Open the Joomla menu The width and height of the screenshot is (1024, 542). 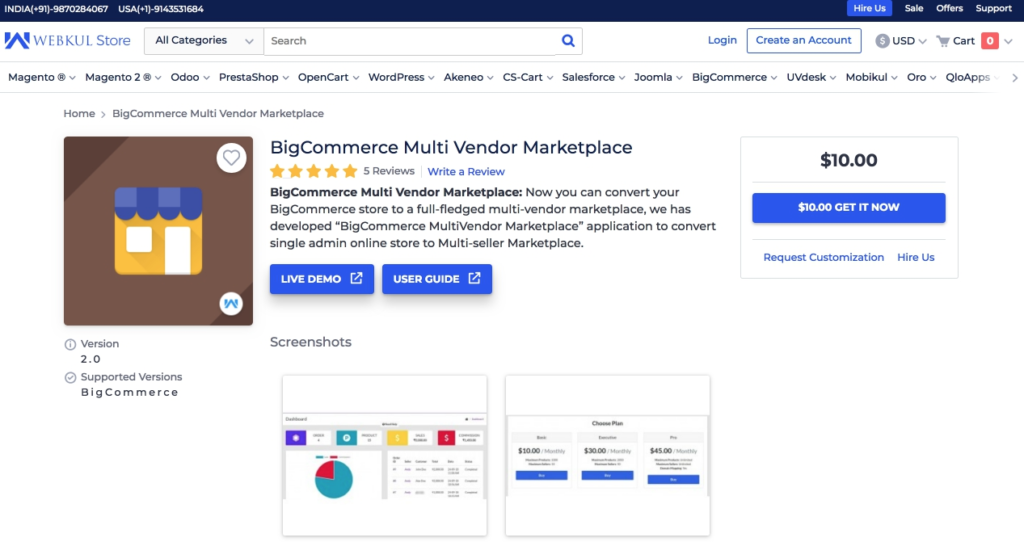(x=658, y=77)
